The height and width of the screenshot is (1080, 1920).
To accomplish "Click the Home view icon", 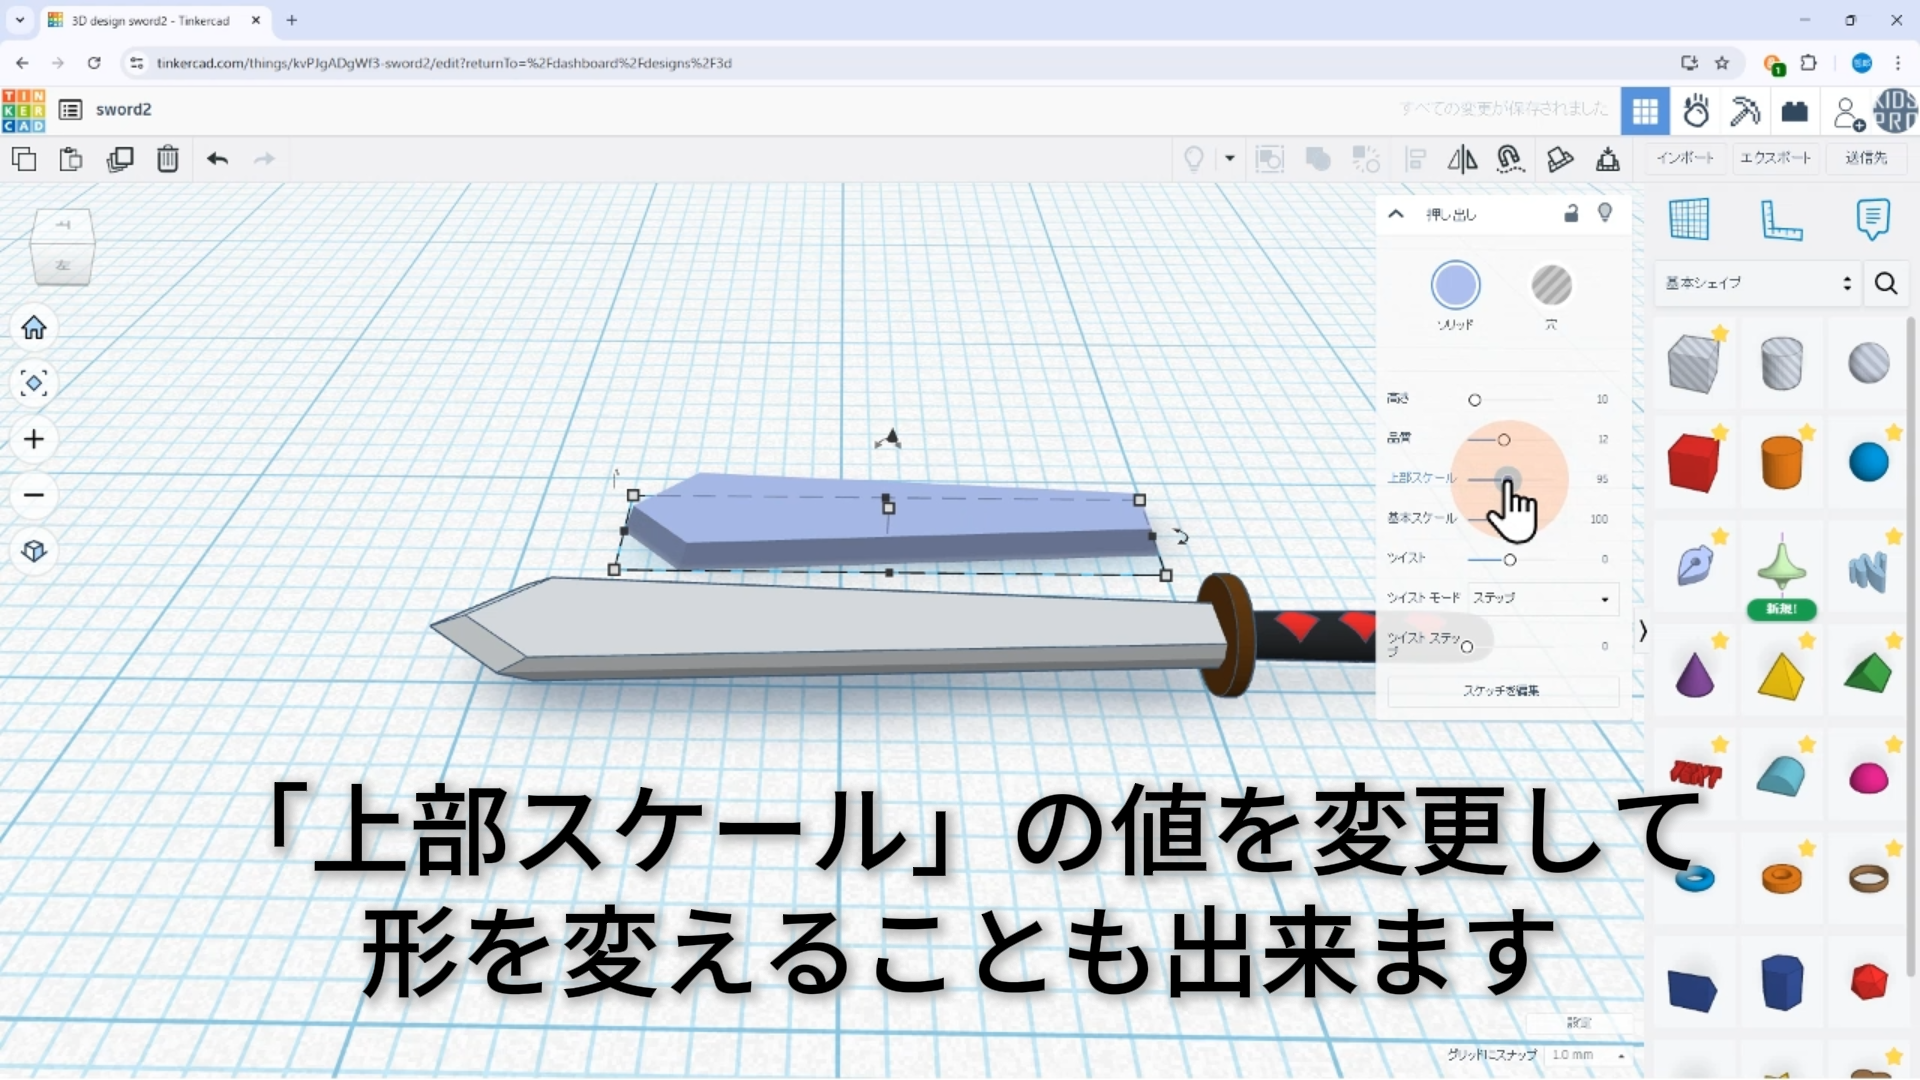I will pyautogui.click(x=34, y=328).
